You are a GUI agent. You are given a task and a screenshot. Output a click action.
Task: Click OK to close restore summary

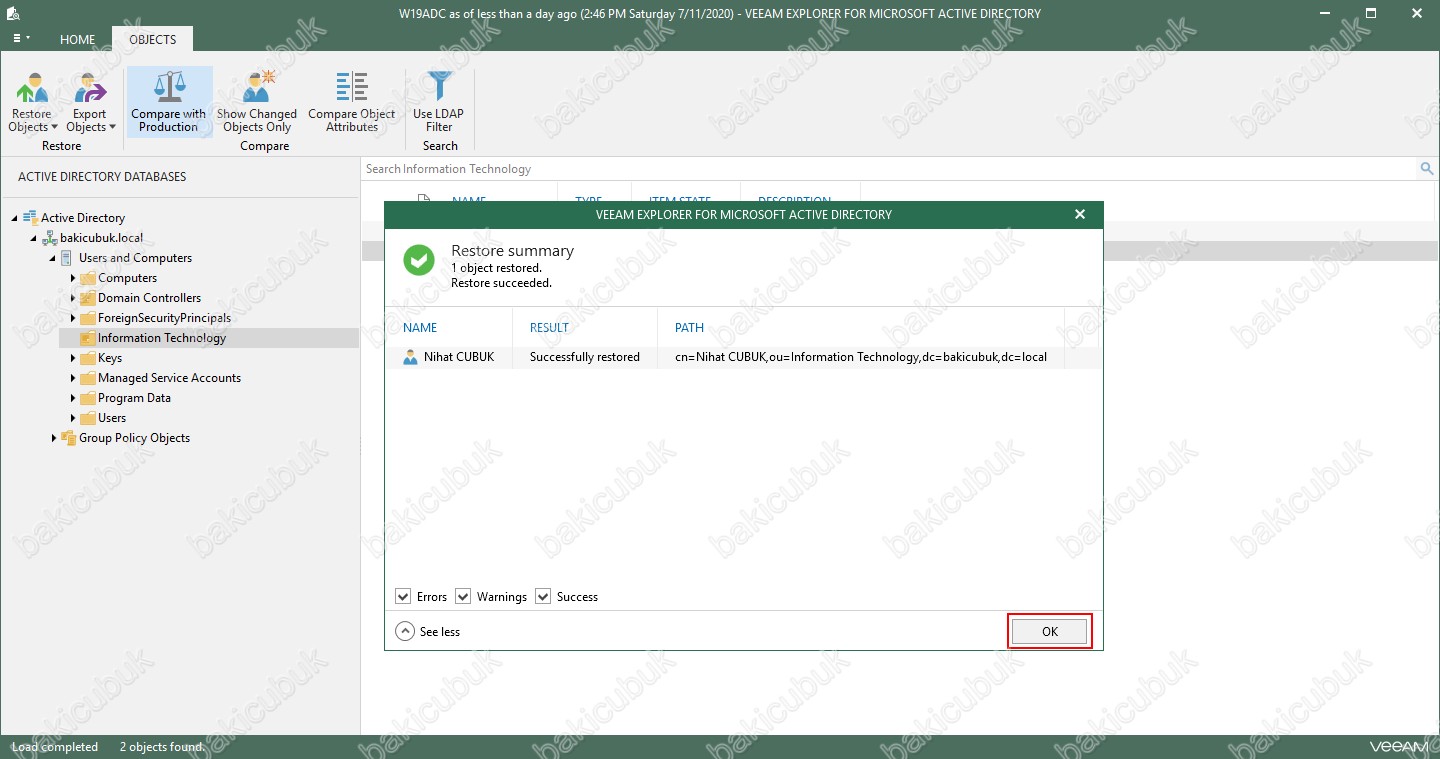(1049, 631)
